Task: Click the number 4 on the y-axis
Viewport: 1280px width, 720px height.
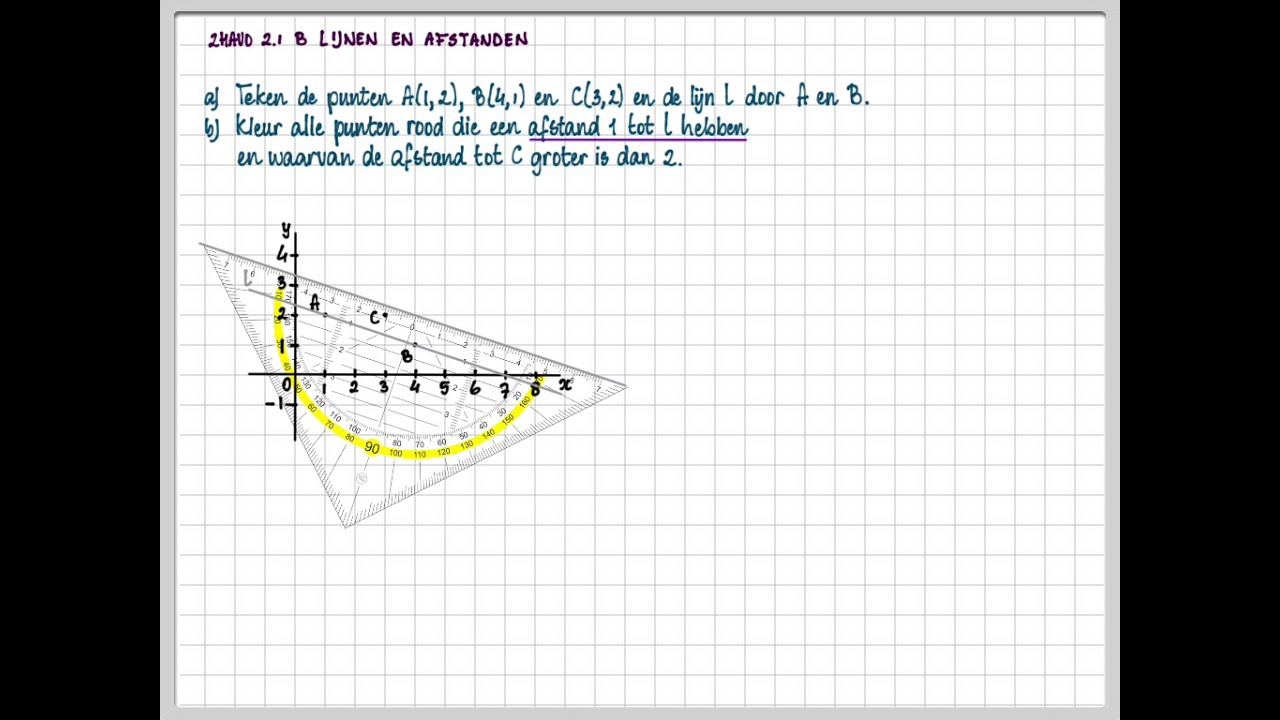Action: pyautogui.click(x=282, y=254)
